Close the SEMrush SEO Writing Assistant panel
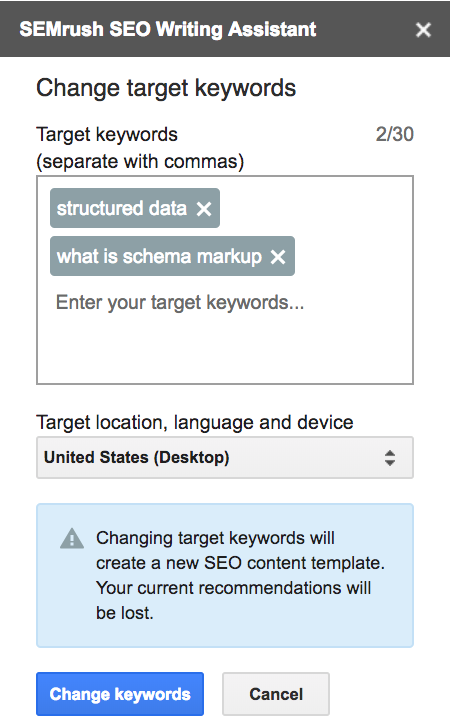450x724 pixels. (423, 30)
